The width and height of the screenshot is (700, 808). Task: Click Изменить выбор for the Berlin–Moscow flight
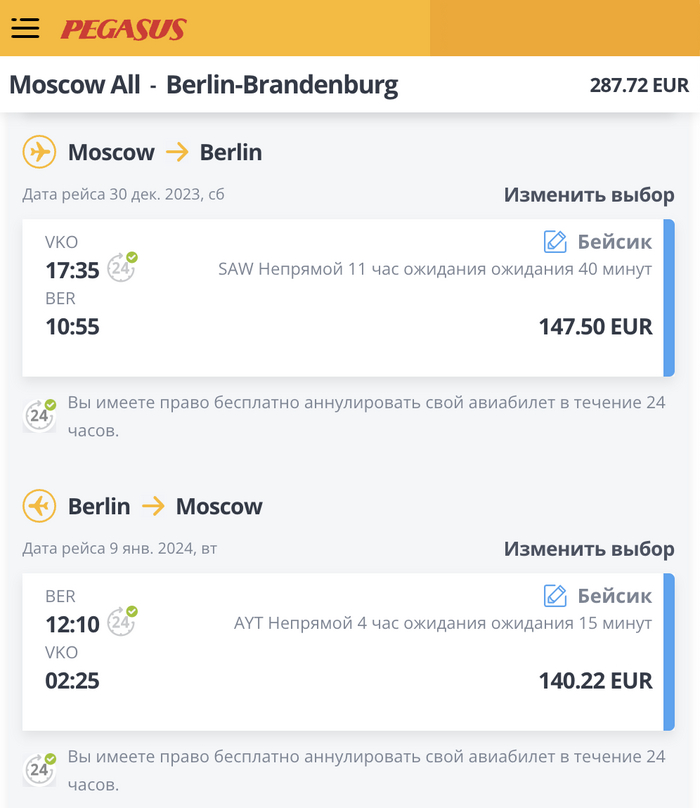(589, 549)
